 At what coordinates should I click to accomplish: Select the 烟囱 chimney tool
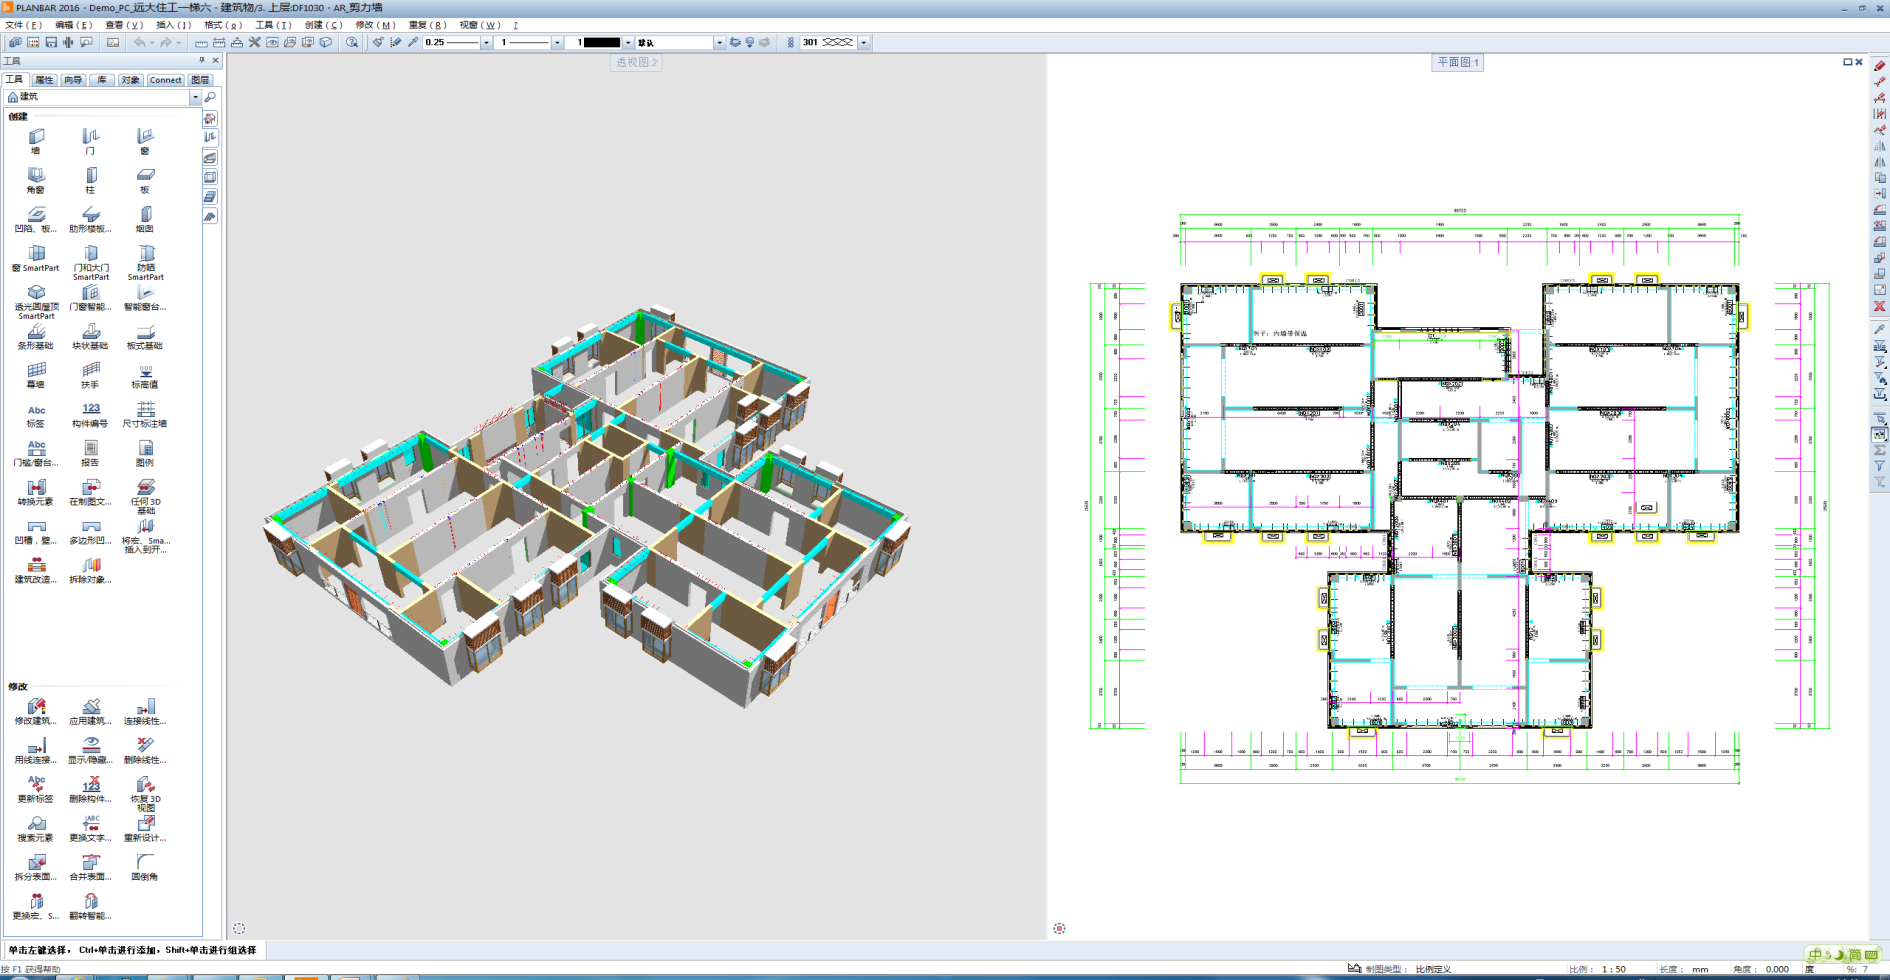coord(145,219)
